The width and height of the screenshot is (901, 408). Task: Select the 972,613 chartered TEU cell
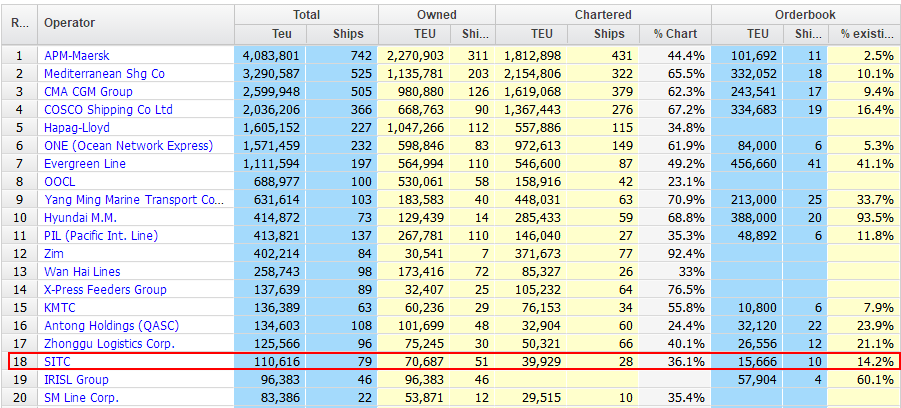tap(531, 145)
